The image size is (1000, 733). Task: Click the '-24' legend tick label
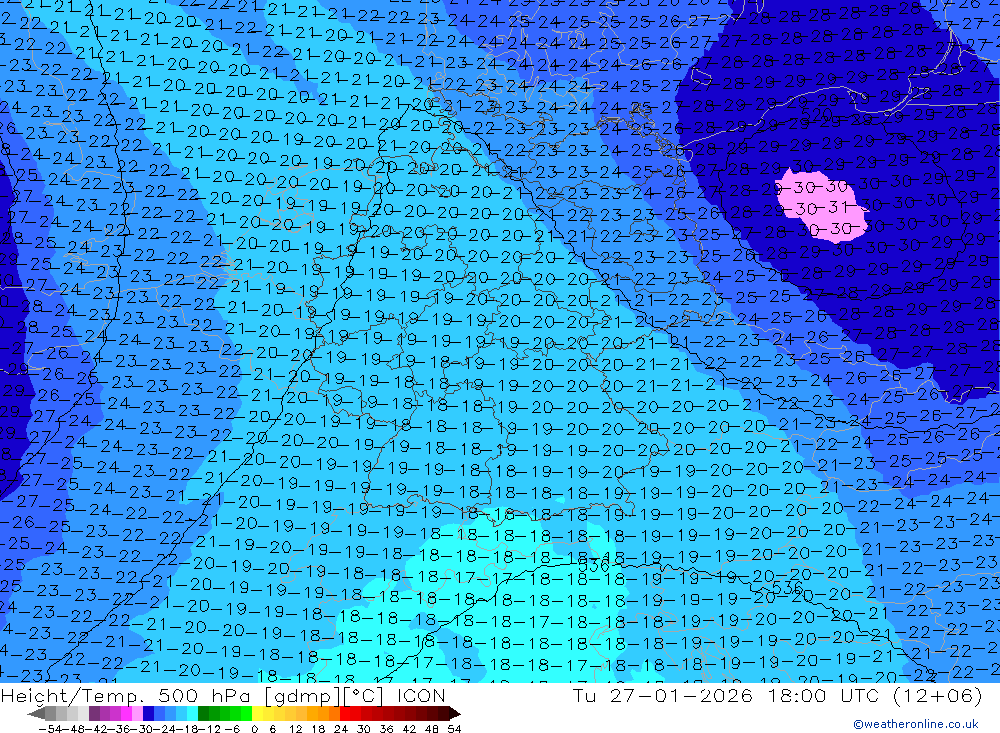point(166,729)
